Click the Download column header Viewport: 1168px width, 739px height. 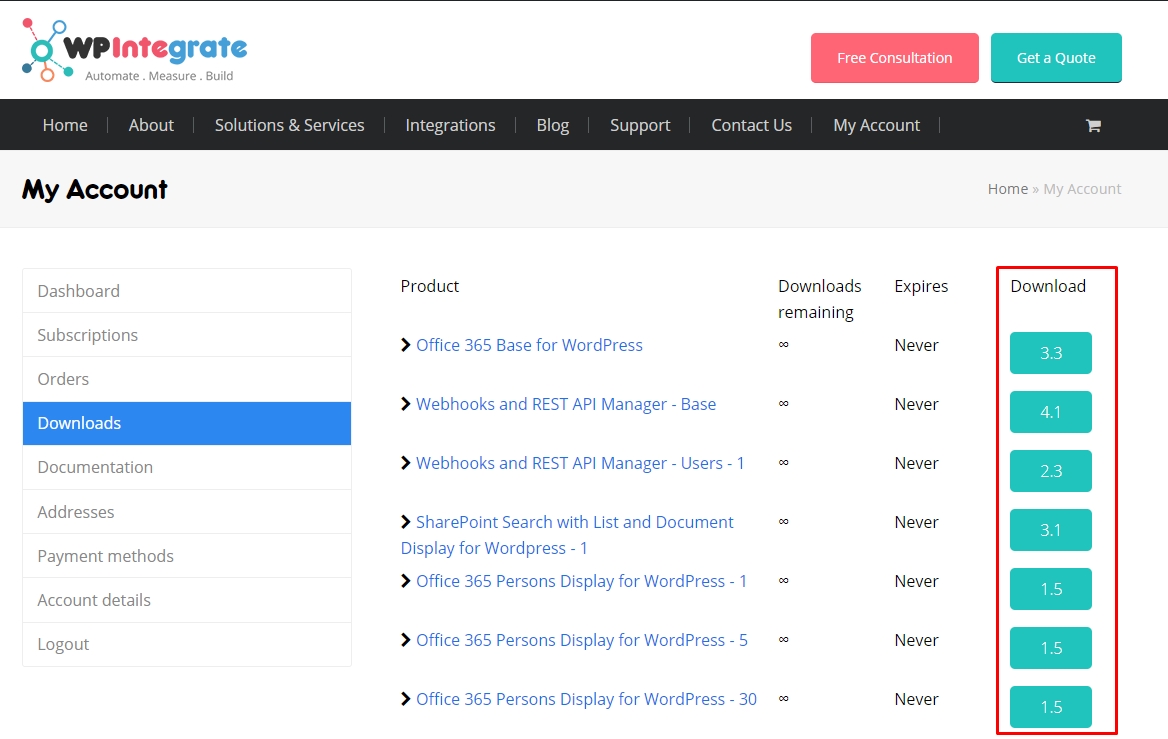(1047, 286)
